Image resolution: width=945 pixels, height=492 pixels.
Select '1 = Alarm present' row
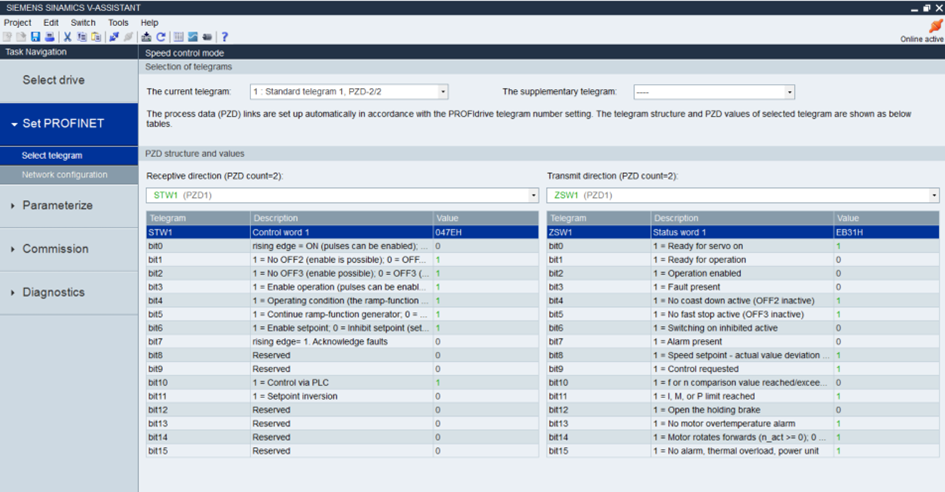[x=743, y=342]
